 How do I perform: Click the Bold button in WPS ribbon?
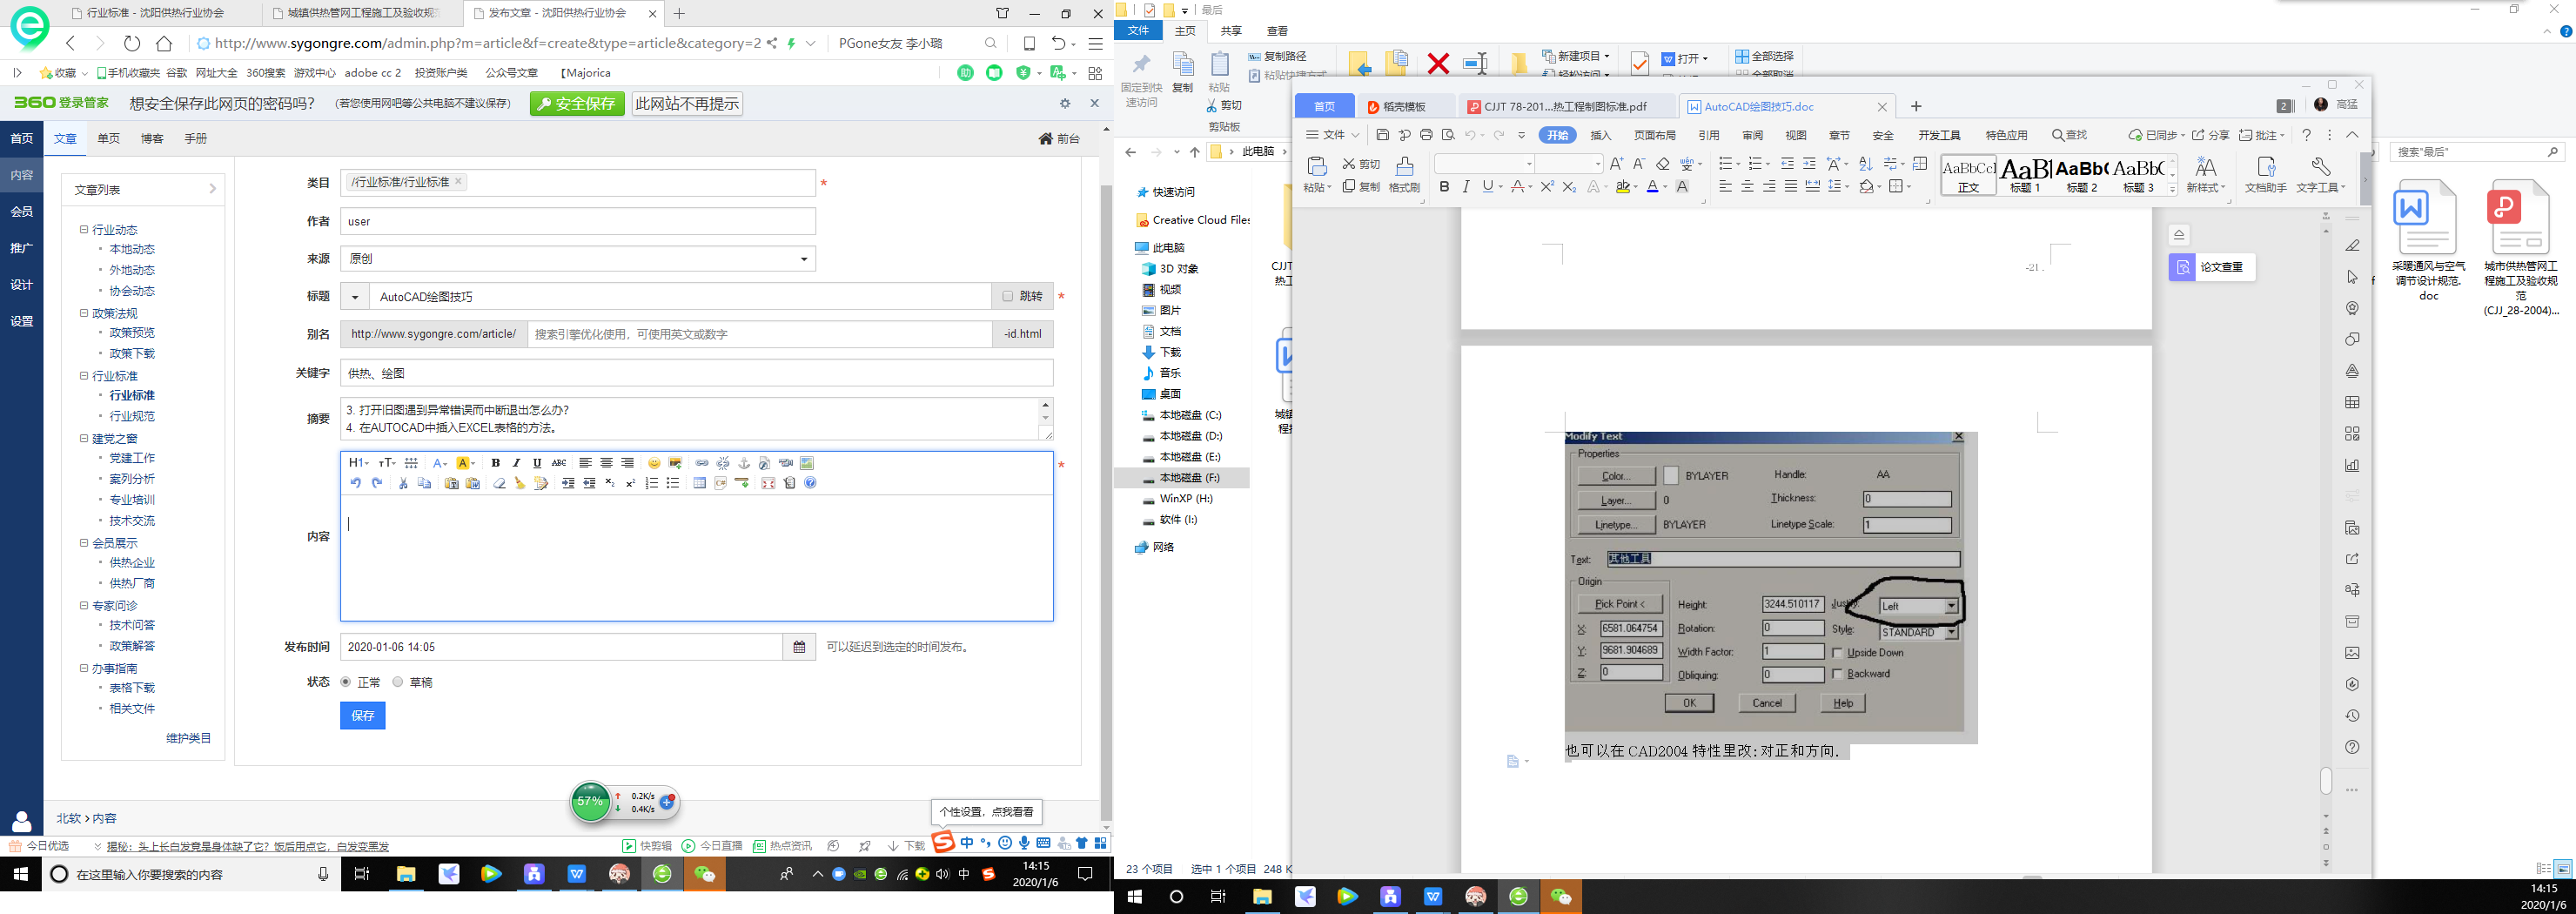1444,187
